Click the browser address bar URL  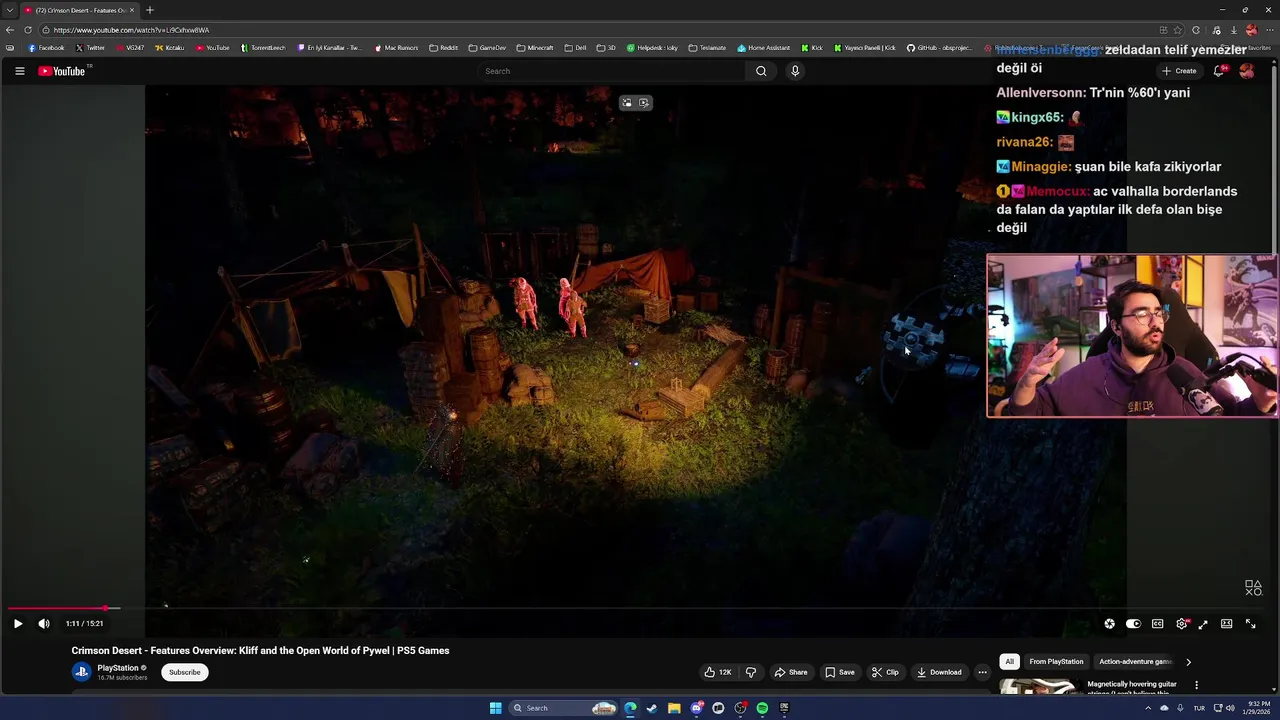pos(132,30)
